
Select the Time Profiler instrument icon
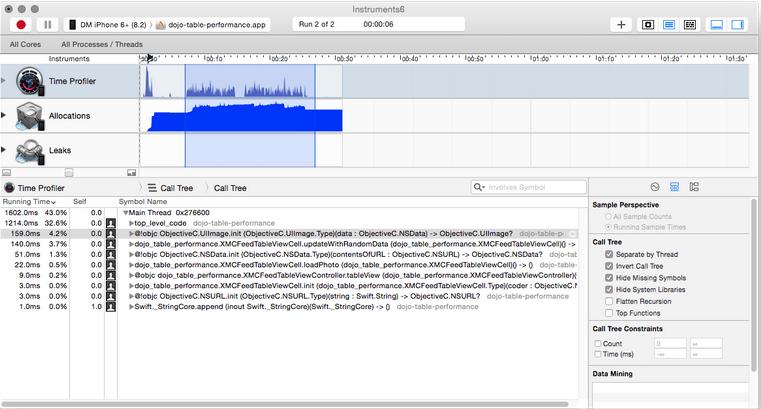click(30, 81)
